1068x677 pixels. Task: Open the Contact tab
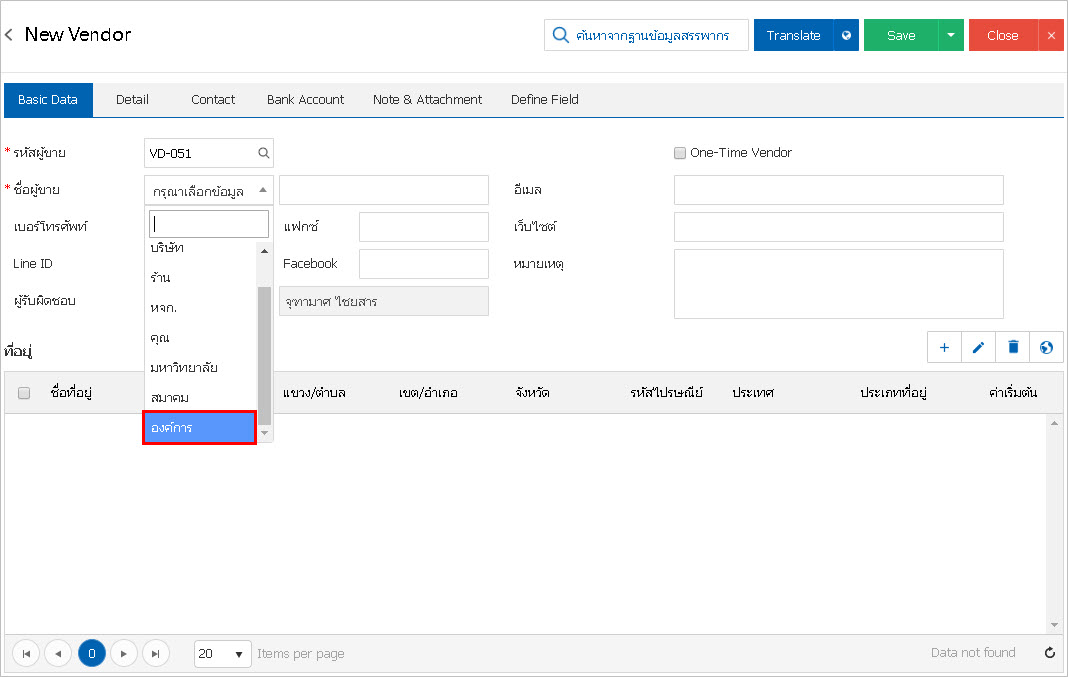[x=213, y=99]
